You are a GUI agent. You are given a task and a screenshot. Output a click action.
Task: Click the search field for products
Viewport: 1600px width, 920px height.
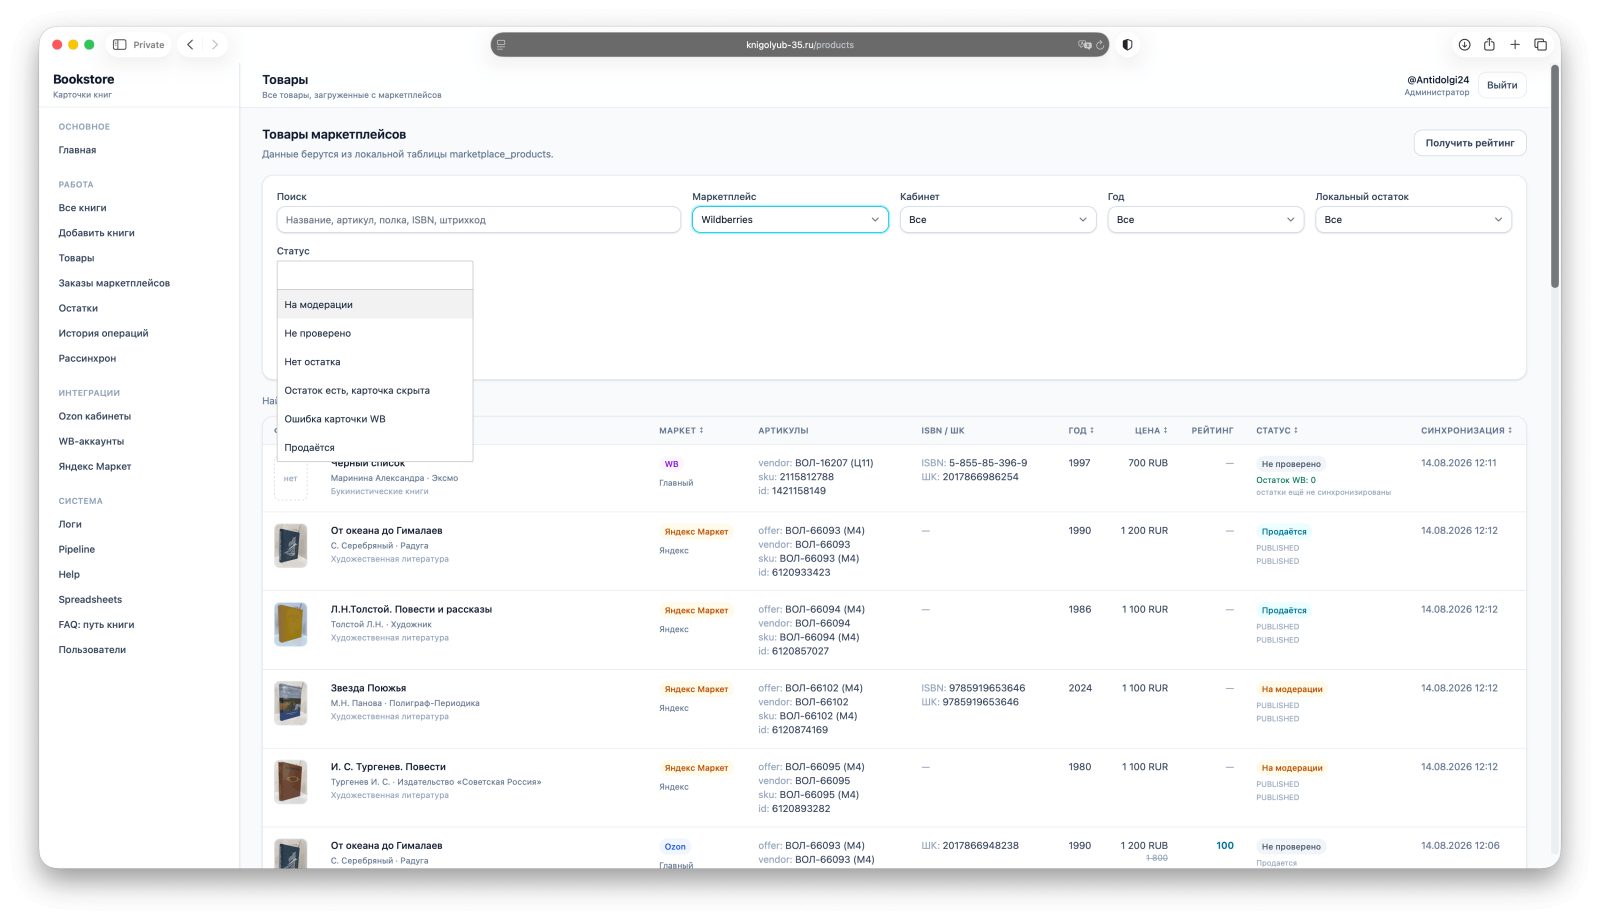click(478, 220)
